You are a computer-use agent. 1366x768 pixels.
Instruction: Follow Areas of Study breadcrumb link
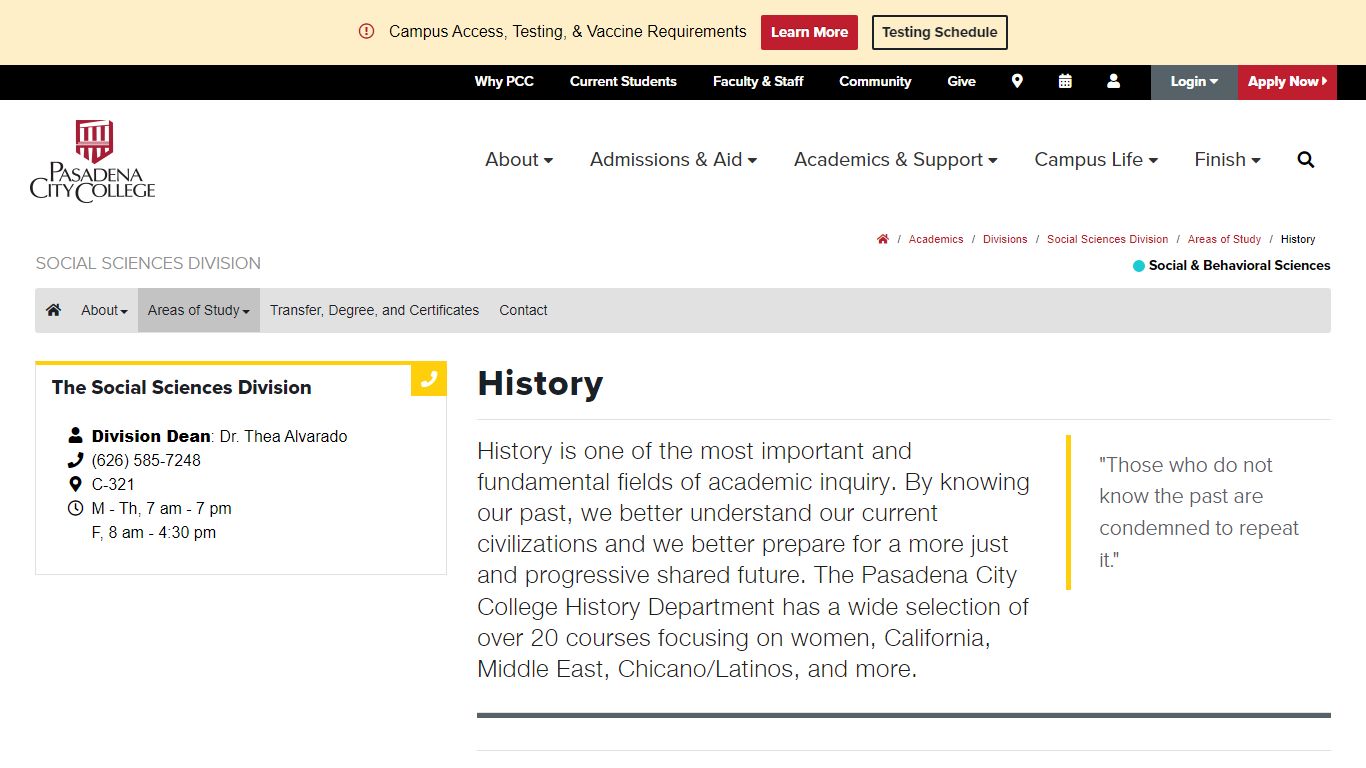click(x=1224, y=239)
